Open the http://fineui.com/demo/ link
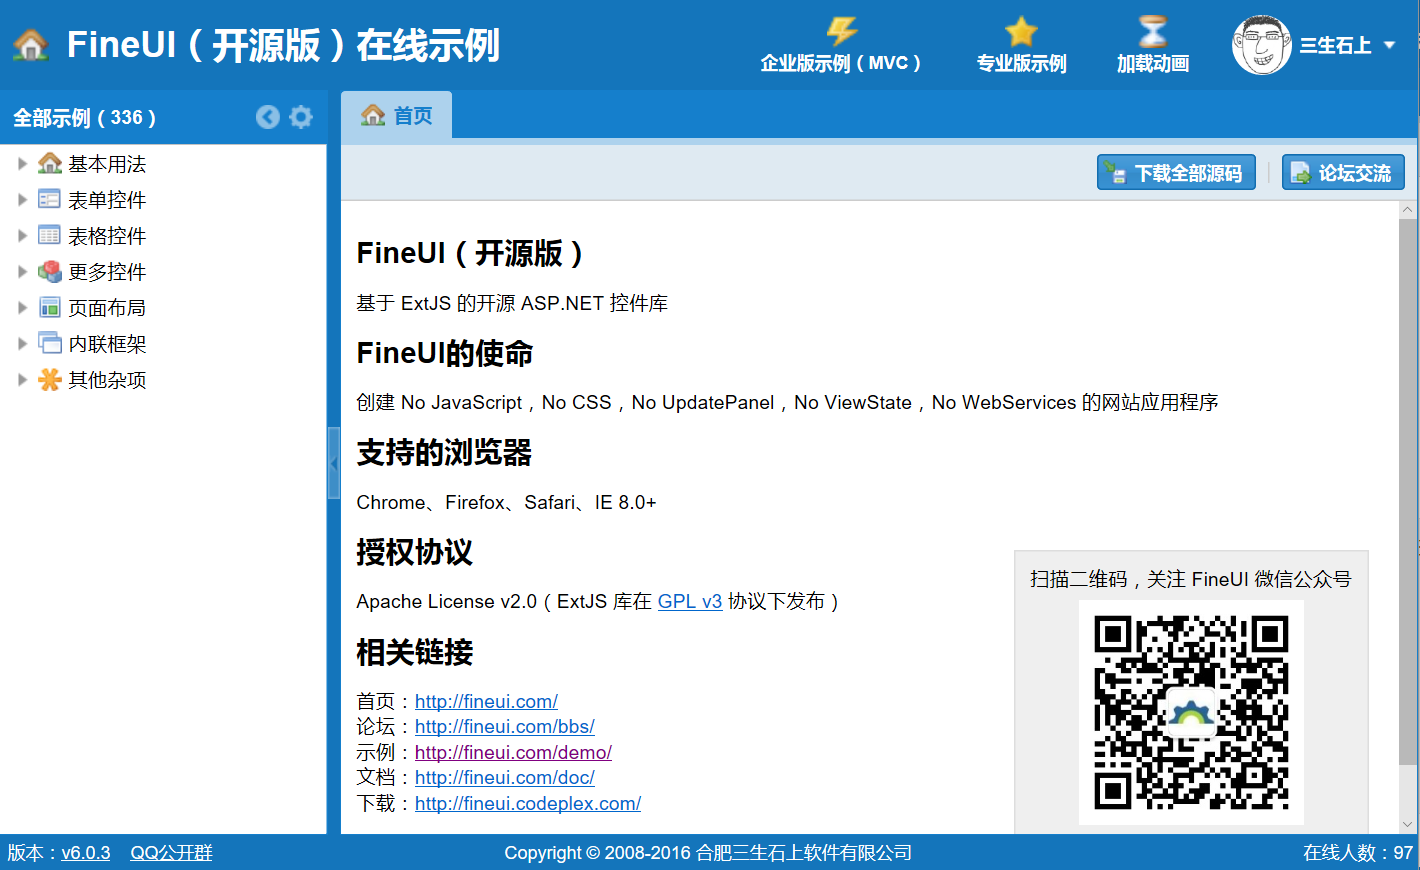The height and width of the screenshot is (870, 1420). (x=513, y=752)
